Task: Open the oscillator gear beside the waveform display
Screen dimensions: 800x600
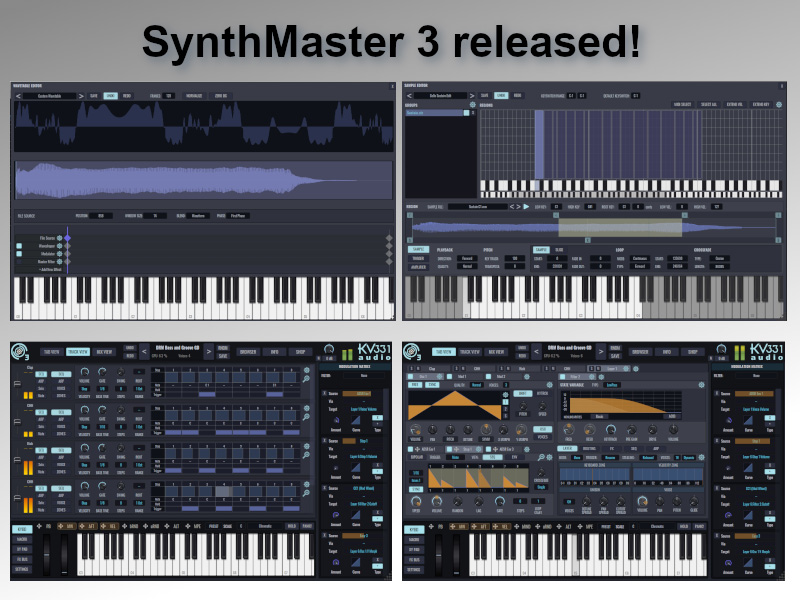Action: click(505, 394)
